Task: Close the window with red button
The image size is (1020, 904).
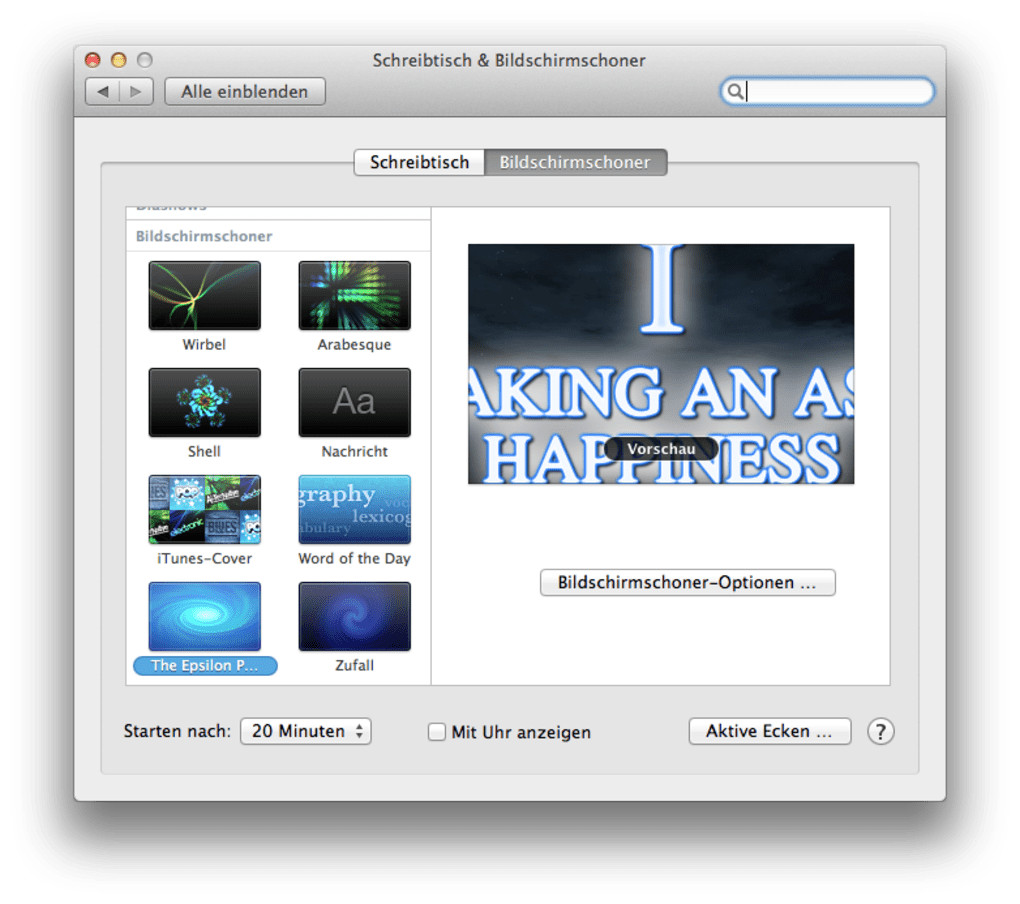Action: (92, 60)
